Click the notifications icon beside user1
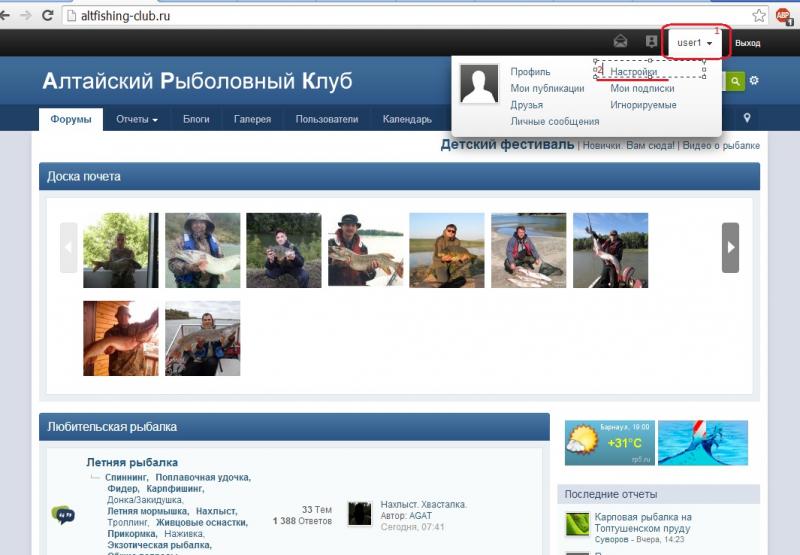This screenshot has width=800, height=555. (x=652, y=42)
